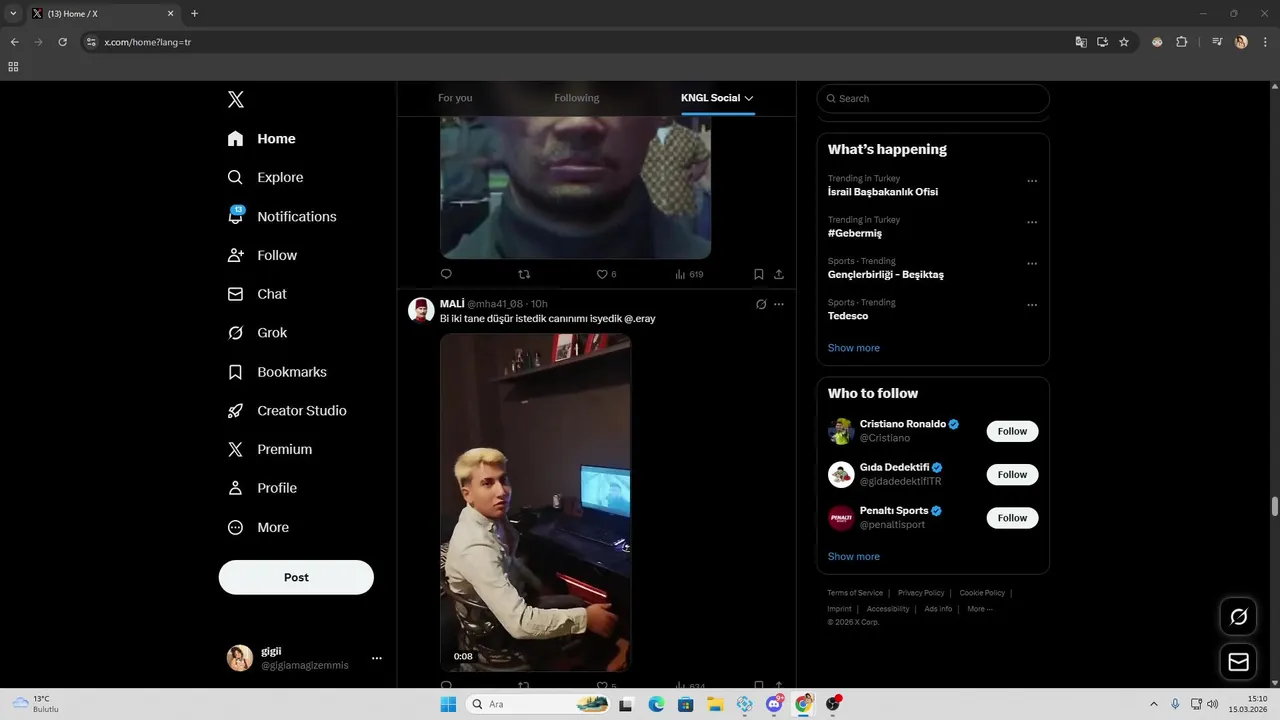Viewport: 1280px width, 720px height.
Task: Open the Explore search icon
Action: [x=235, y=177]
